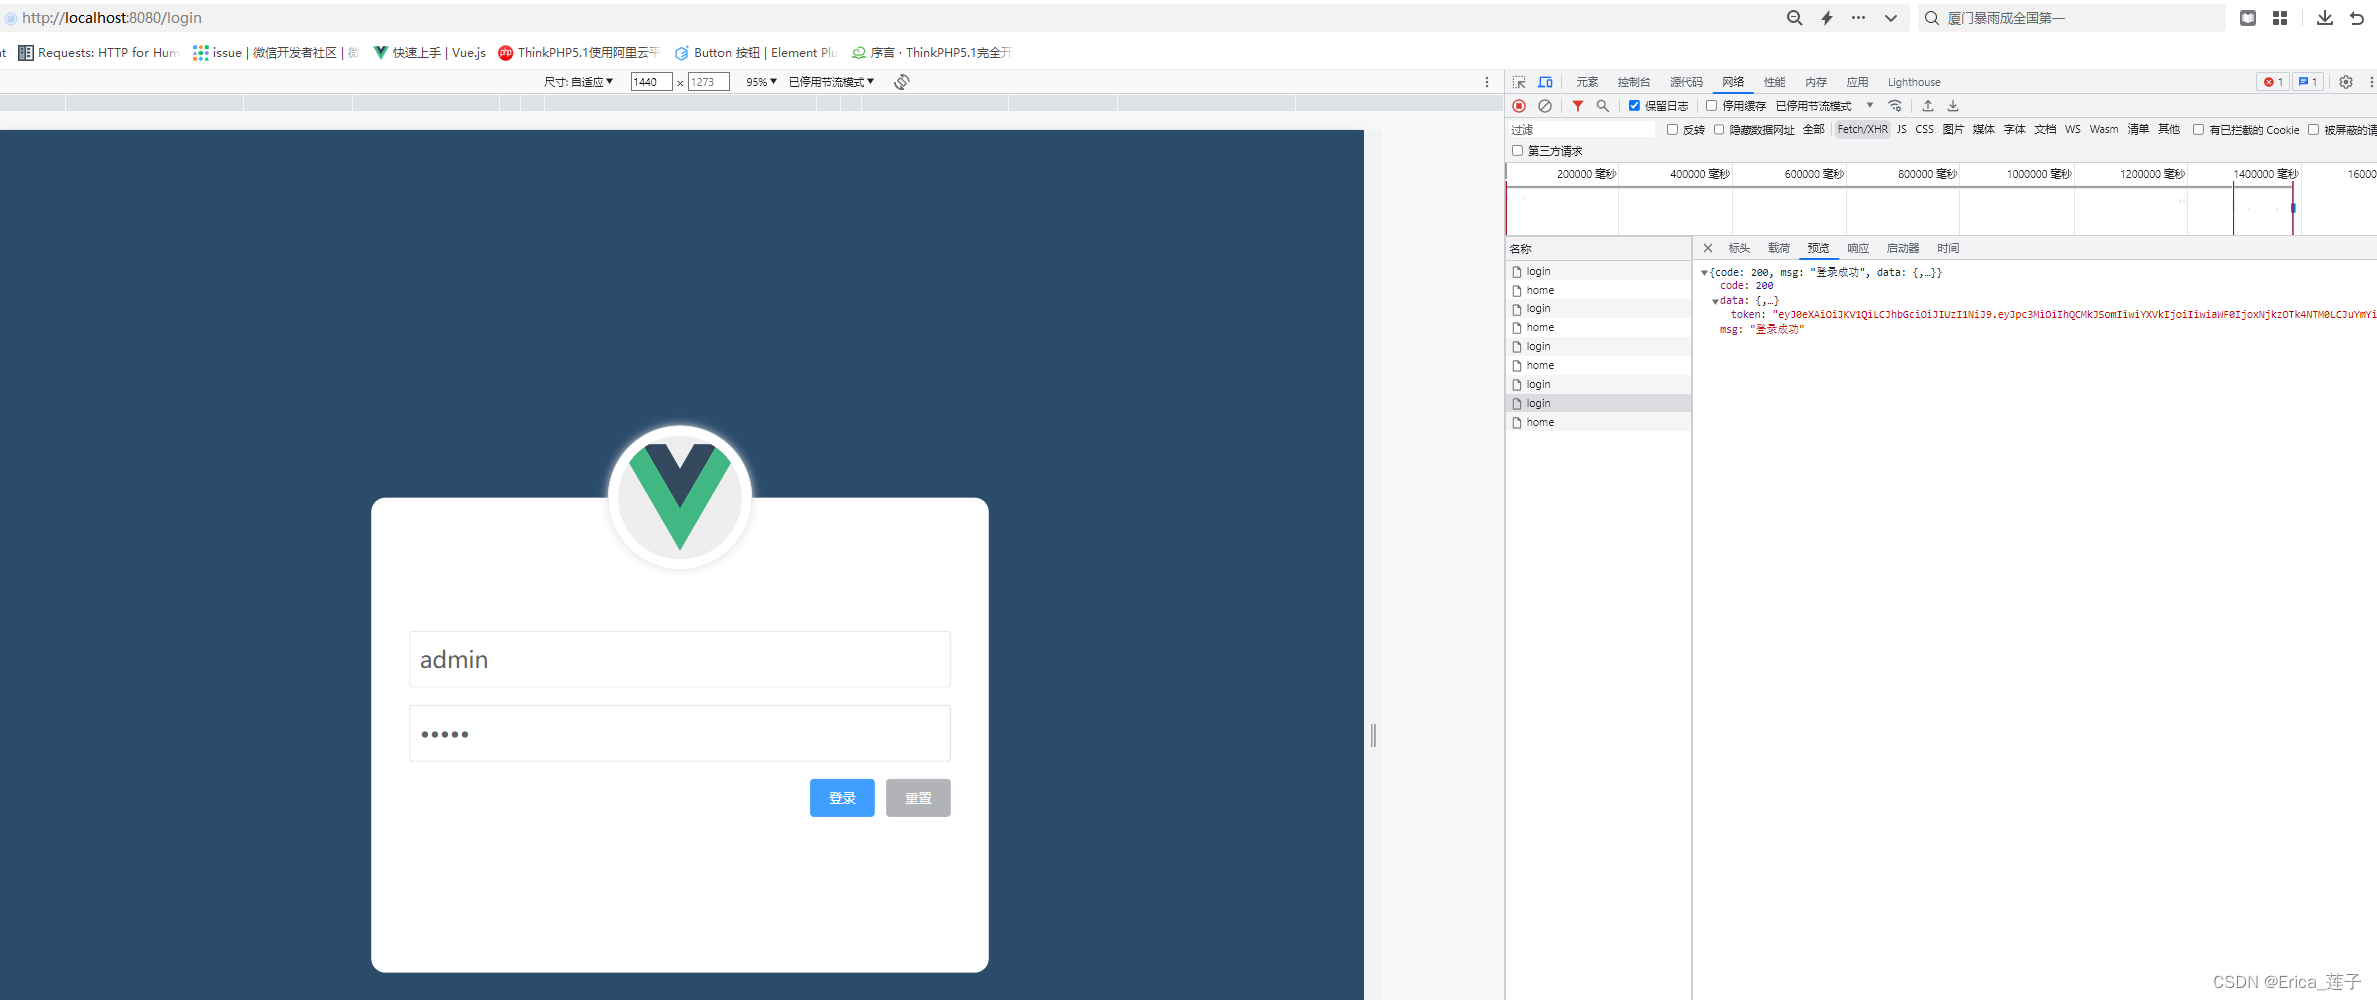The height and width of the screenshot is (1000, 2377).
Task: Check the 被屏蔽的请求 checkbox
Action: click(2313, 130)
